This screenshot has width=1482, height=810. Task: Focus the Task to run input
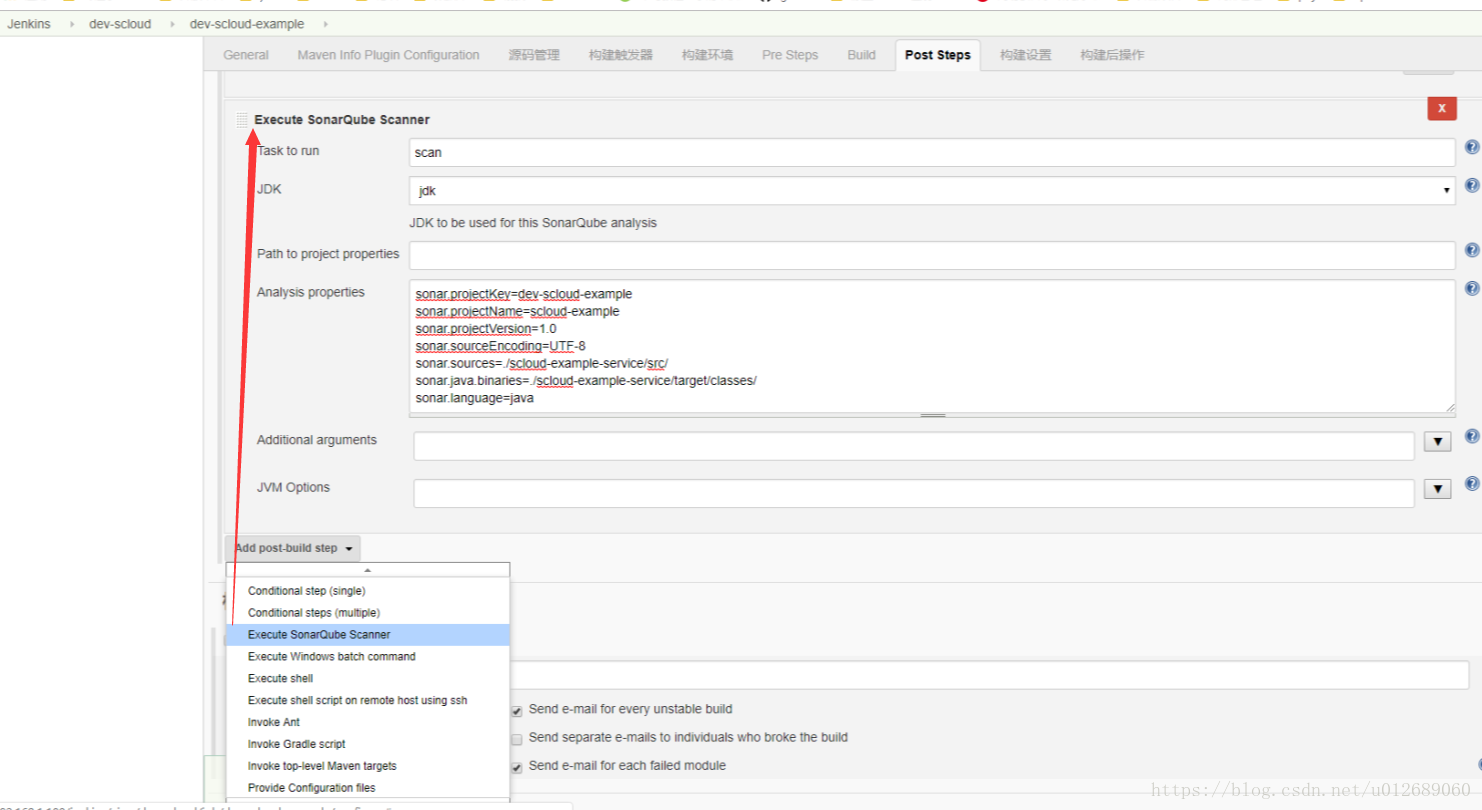pyautogui.click(x=932, y=152)
